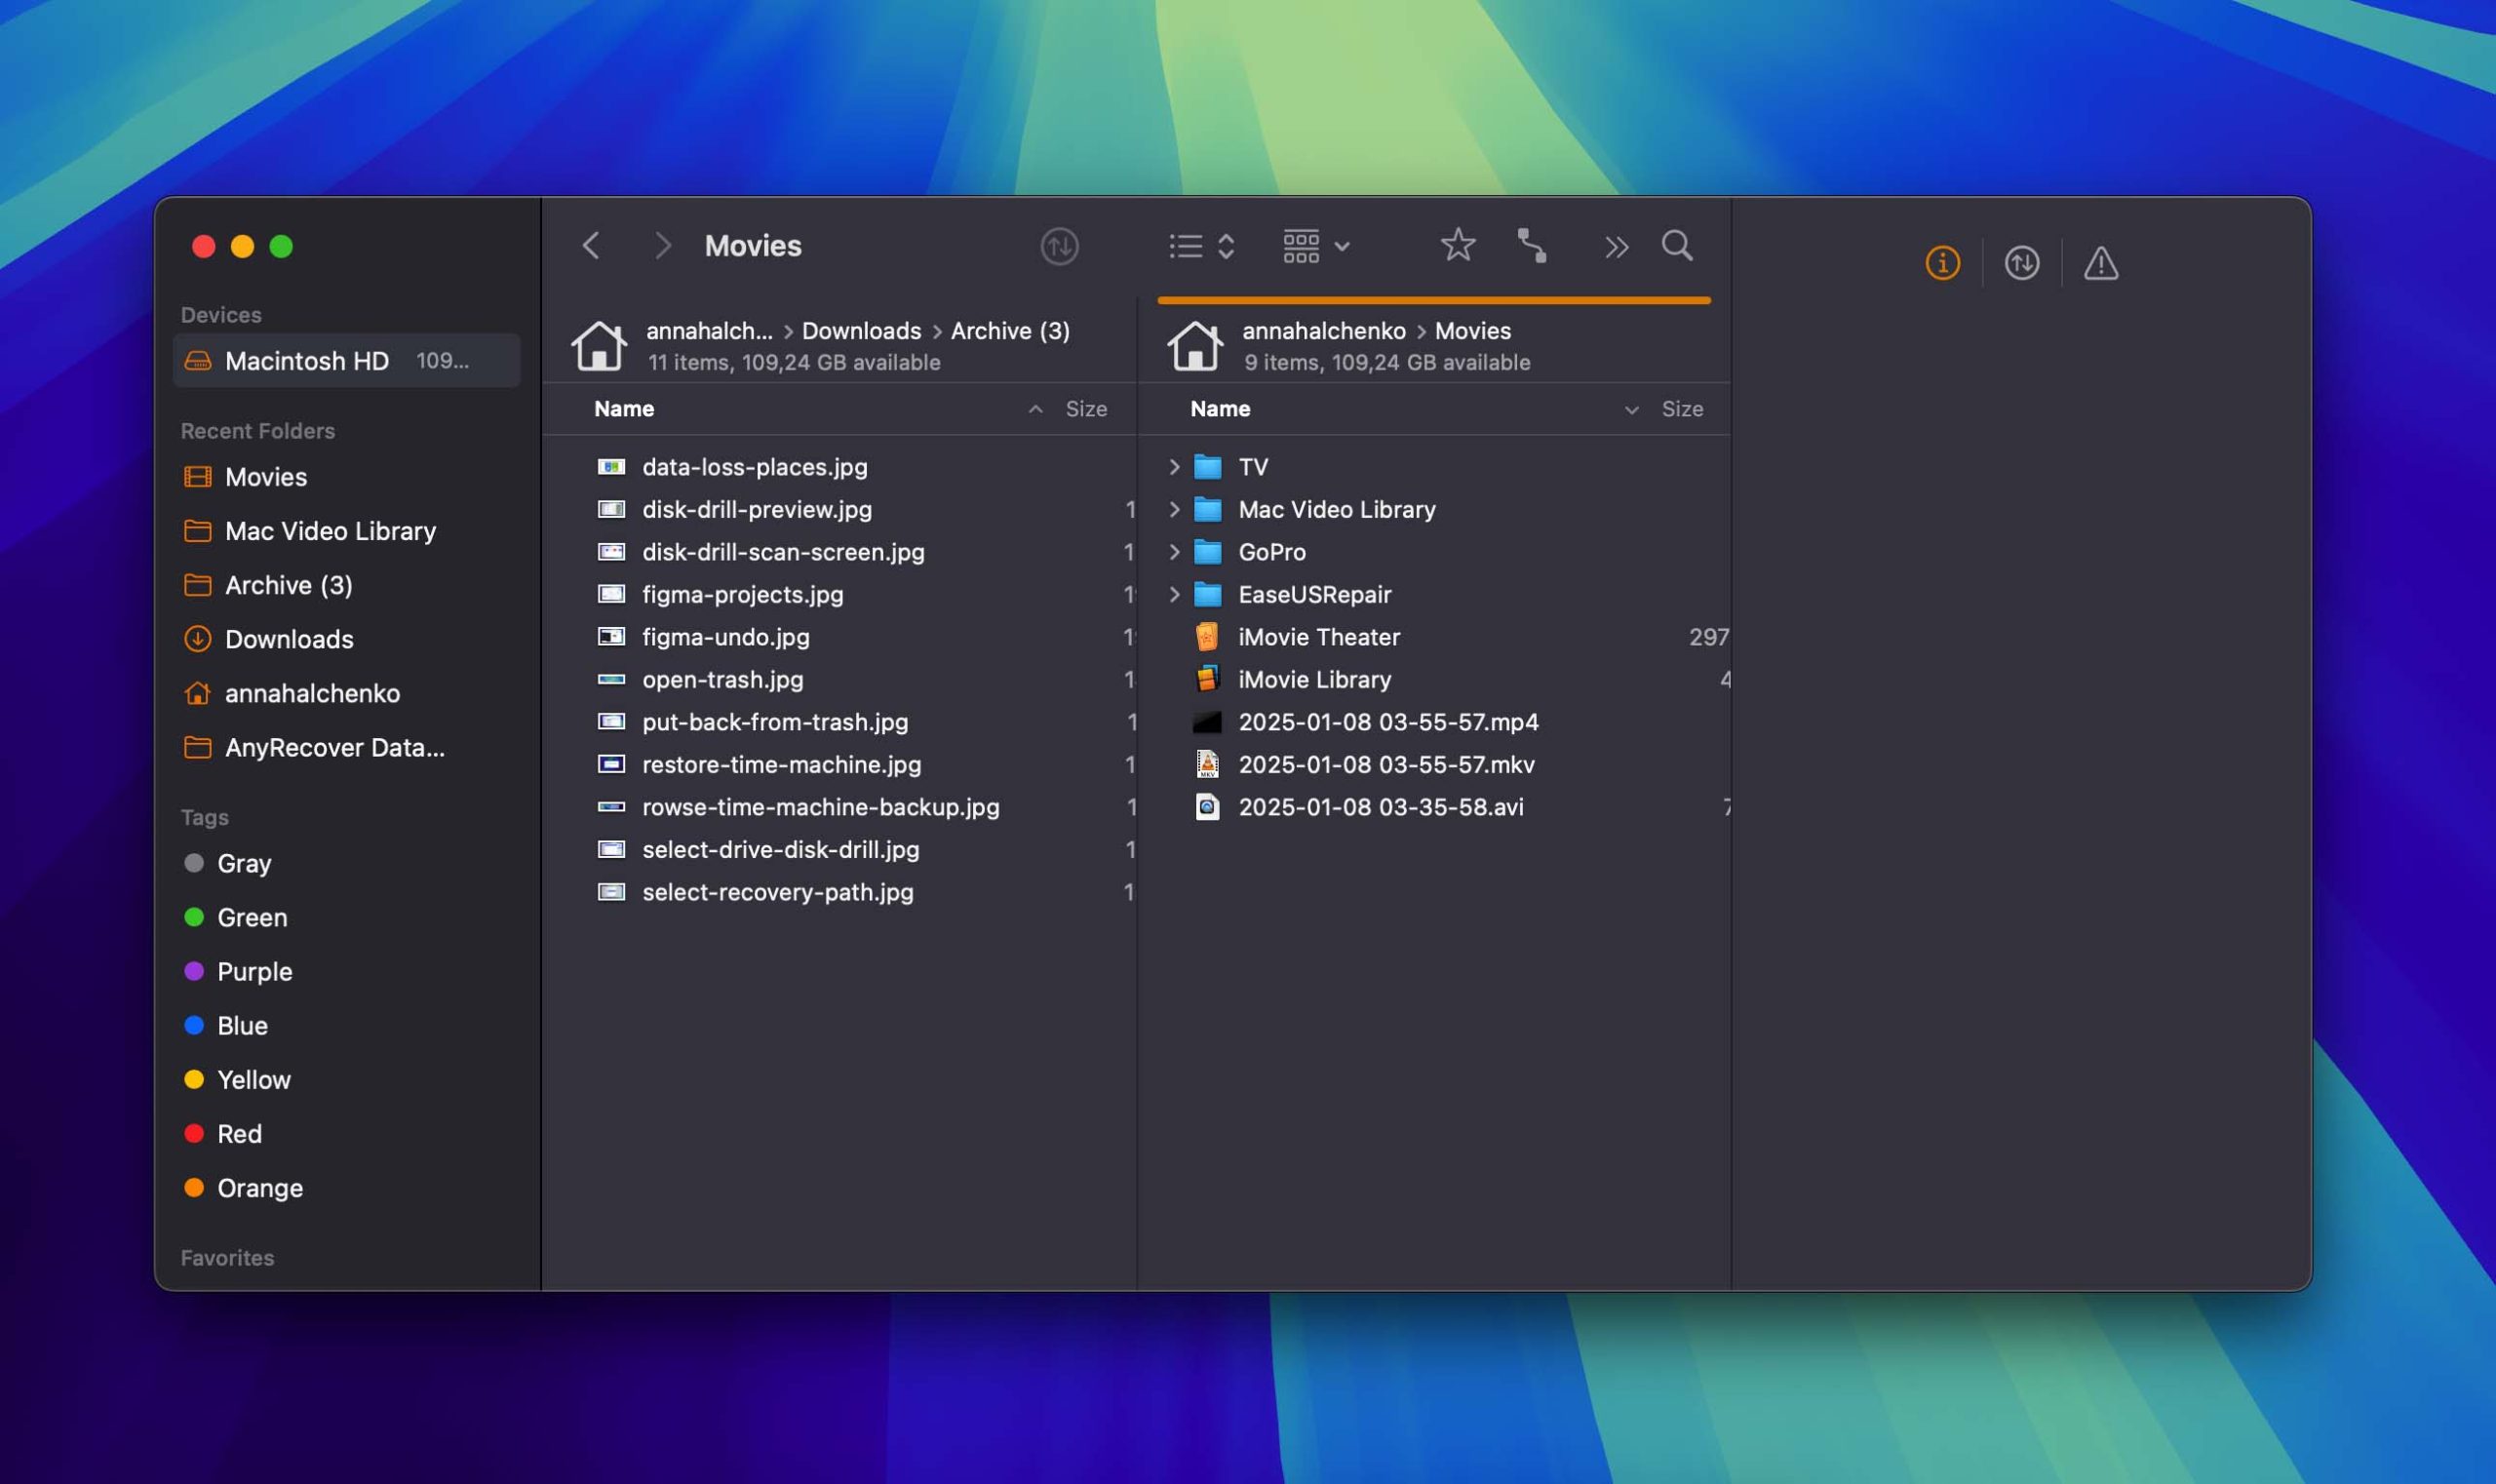This screenshot has width=2496, height=1484.
Task: Navigate back with the back arrow
Action: click(591, 246)
